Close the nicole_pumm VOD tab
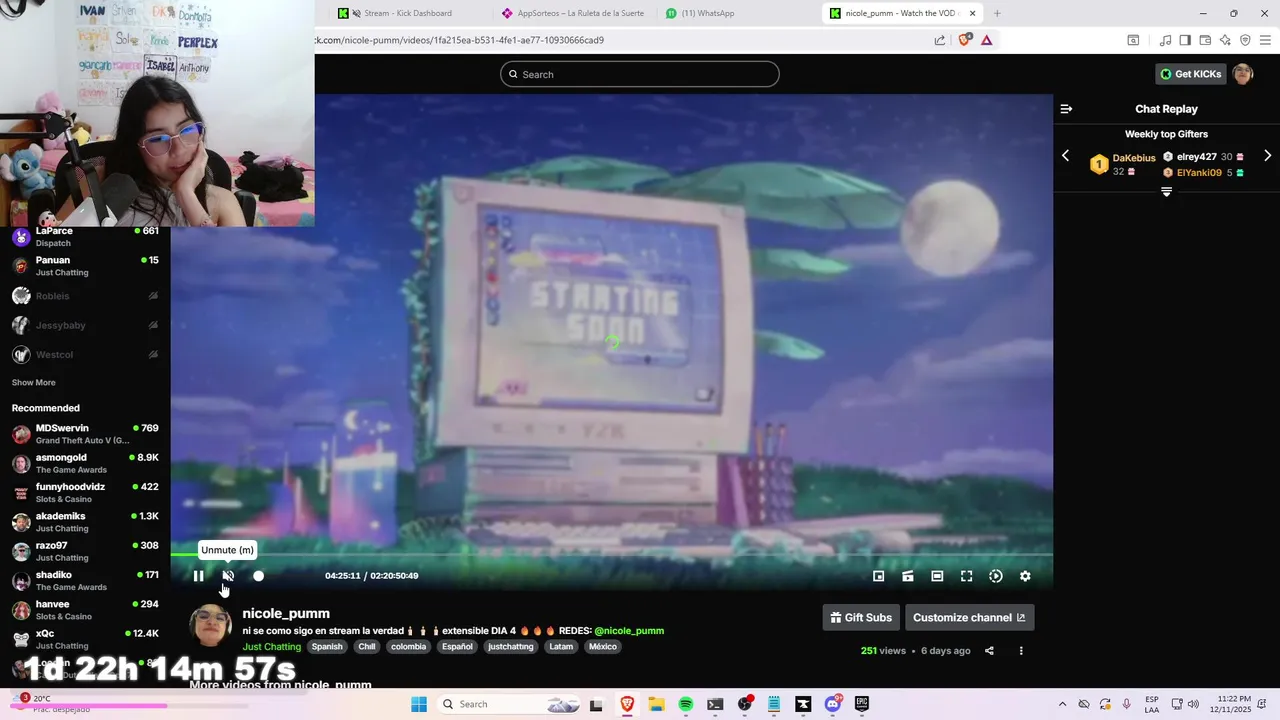The width and height of the screenshot is (1280, 720). pos(972,13)
